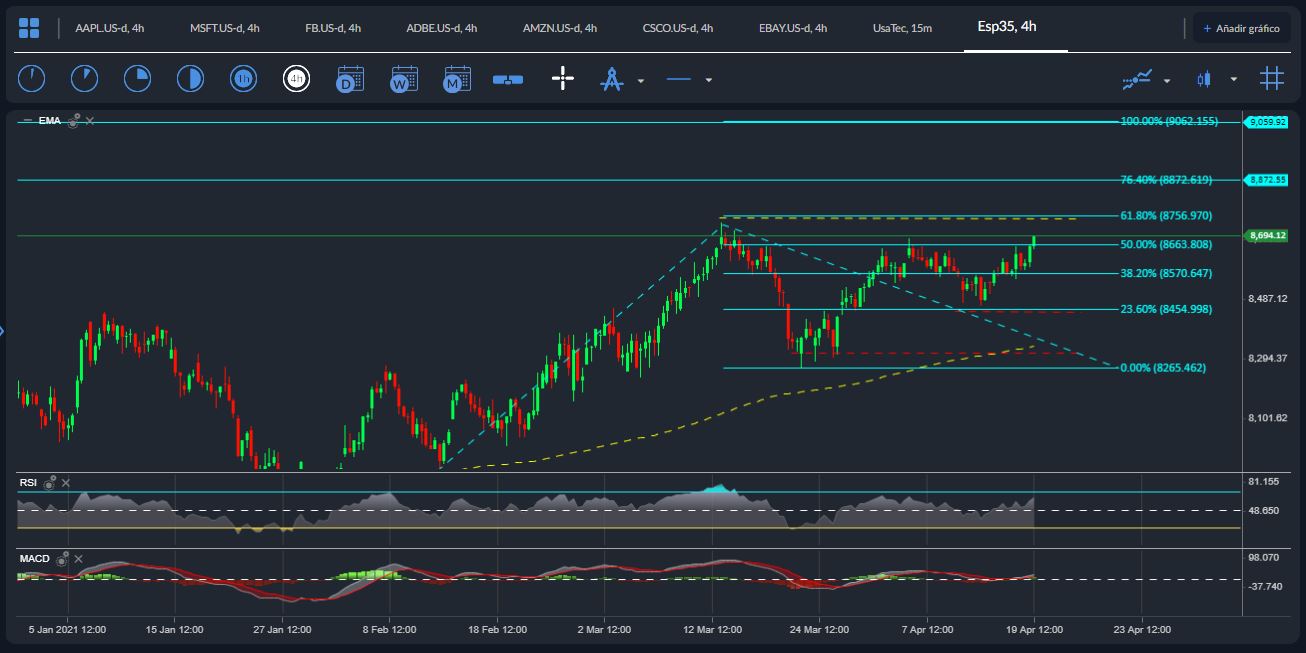Viewport: 1306px width, 653px height.
Task: Open MACD indicator settings gear
Action: click(62, 559)
